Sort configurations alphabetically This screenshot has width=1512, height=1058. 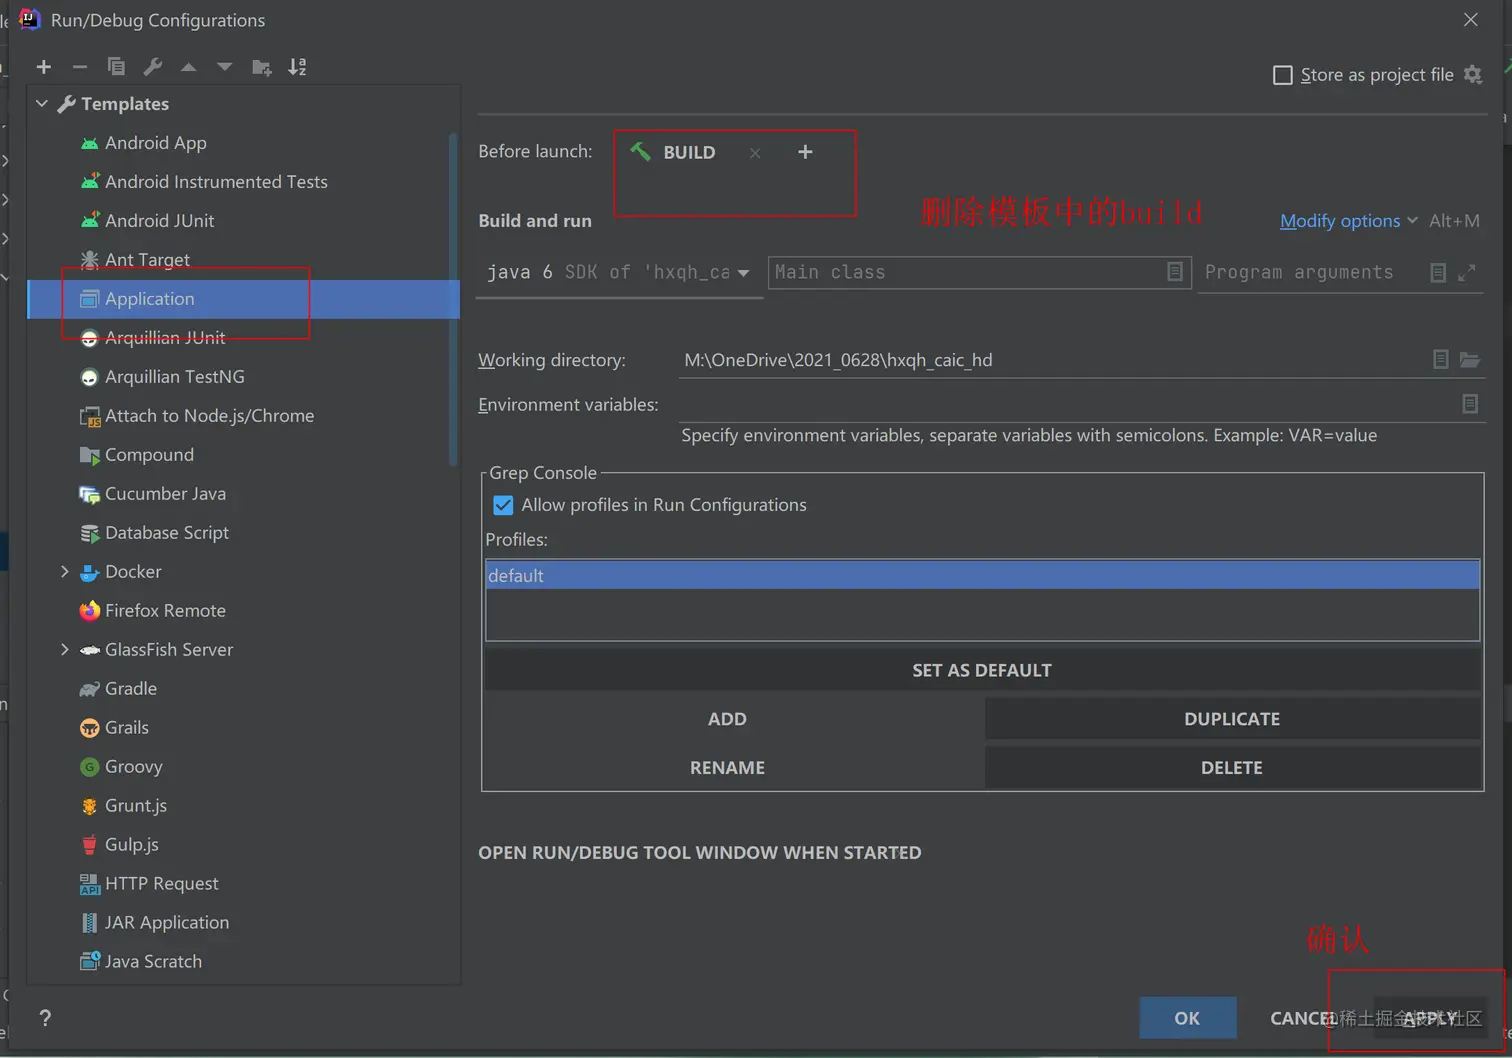[x=297, y=67]
